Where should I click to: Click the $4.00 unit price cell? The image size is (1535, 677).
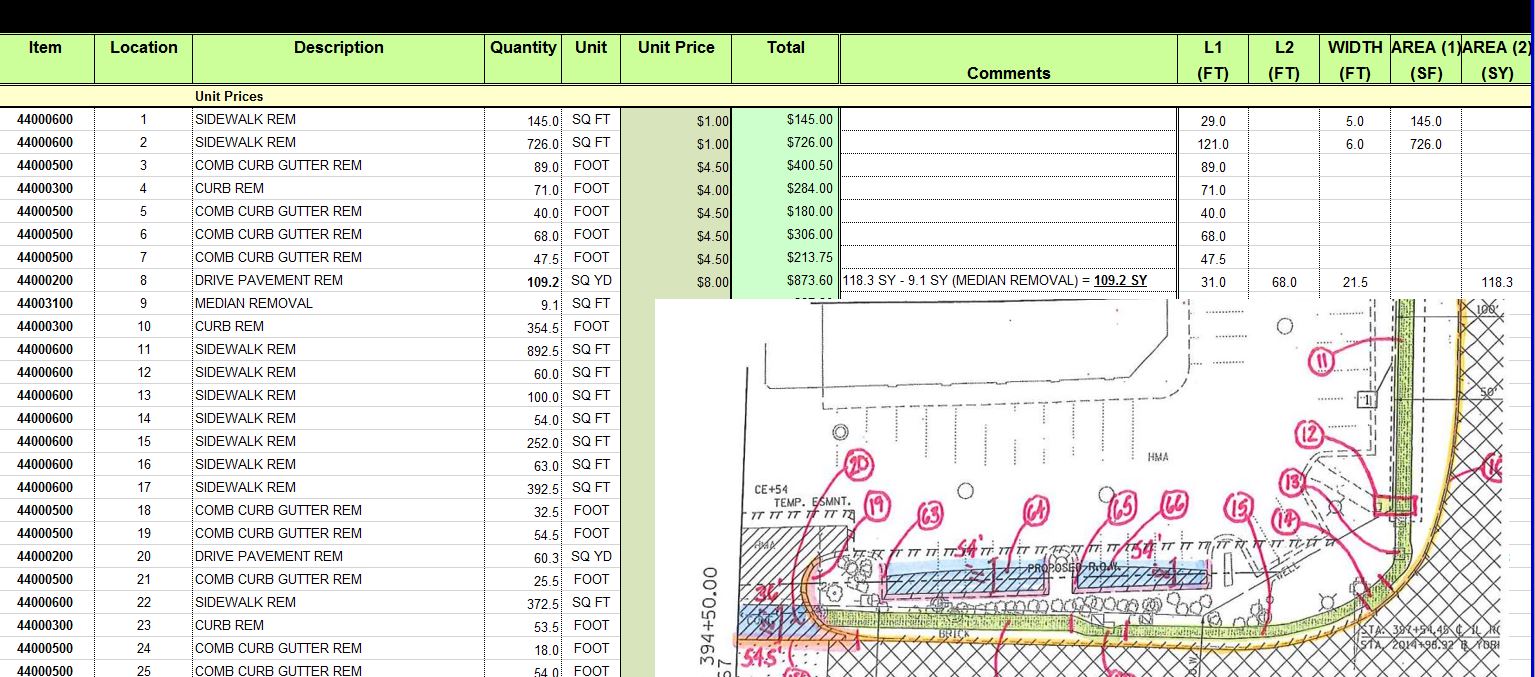click(676, 190)
